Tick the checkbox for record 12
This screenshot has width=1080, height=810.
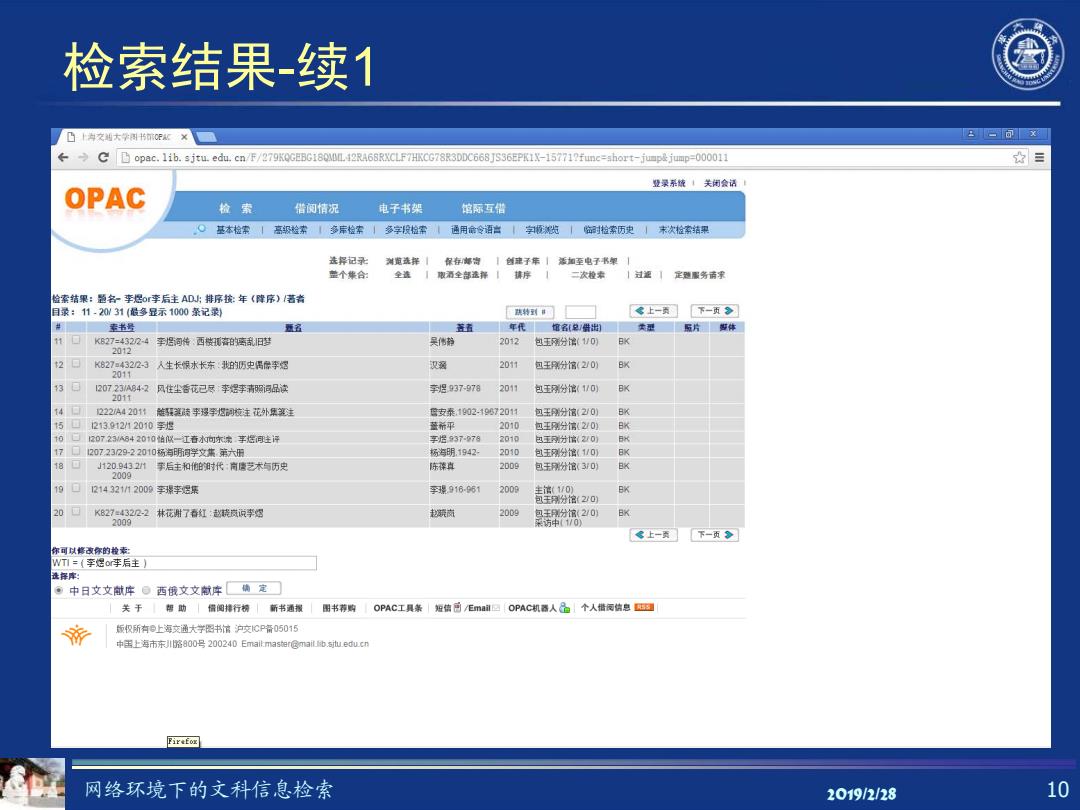[x=76, y=364]
